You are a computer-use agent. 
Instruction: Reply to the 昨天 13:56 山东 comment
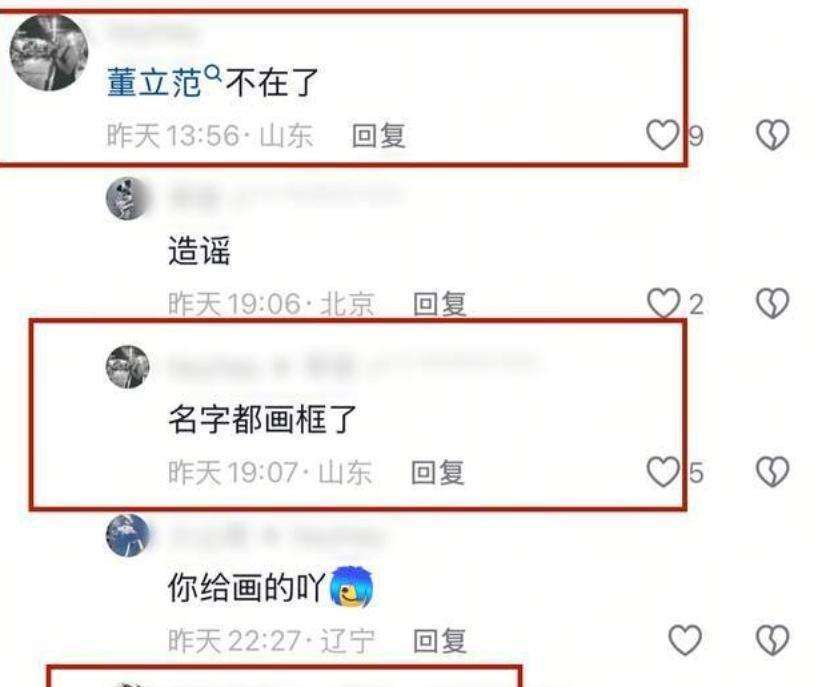[378, 136]
